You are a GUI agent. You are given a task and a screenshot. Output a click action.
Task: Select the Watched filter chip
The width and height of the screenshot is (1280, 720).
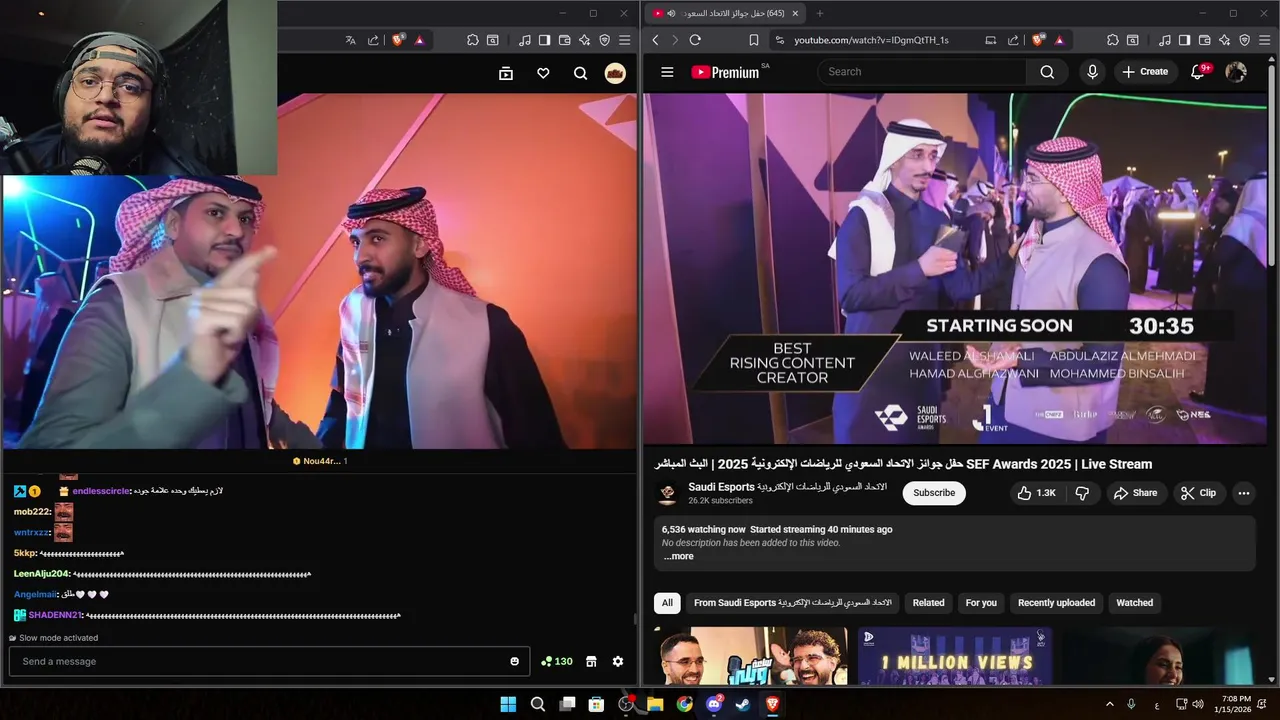1134,603
